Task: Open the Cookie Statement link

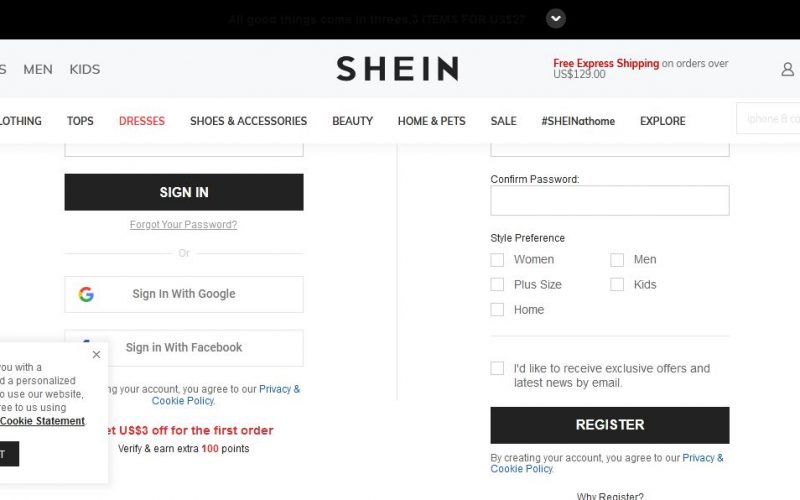Action: coord(42,421)
